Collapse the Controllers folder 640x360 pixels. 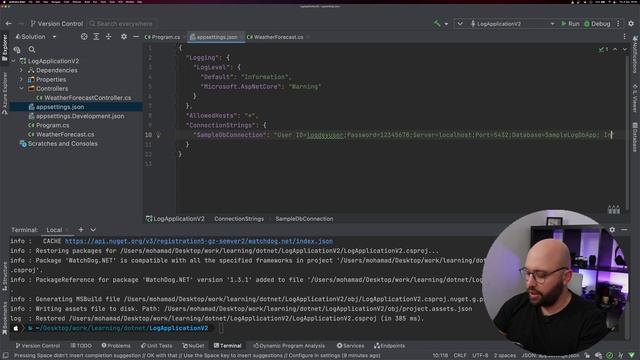pyautogui.click(x=22, y=89)
